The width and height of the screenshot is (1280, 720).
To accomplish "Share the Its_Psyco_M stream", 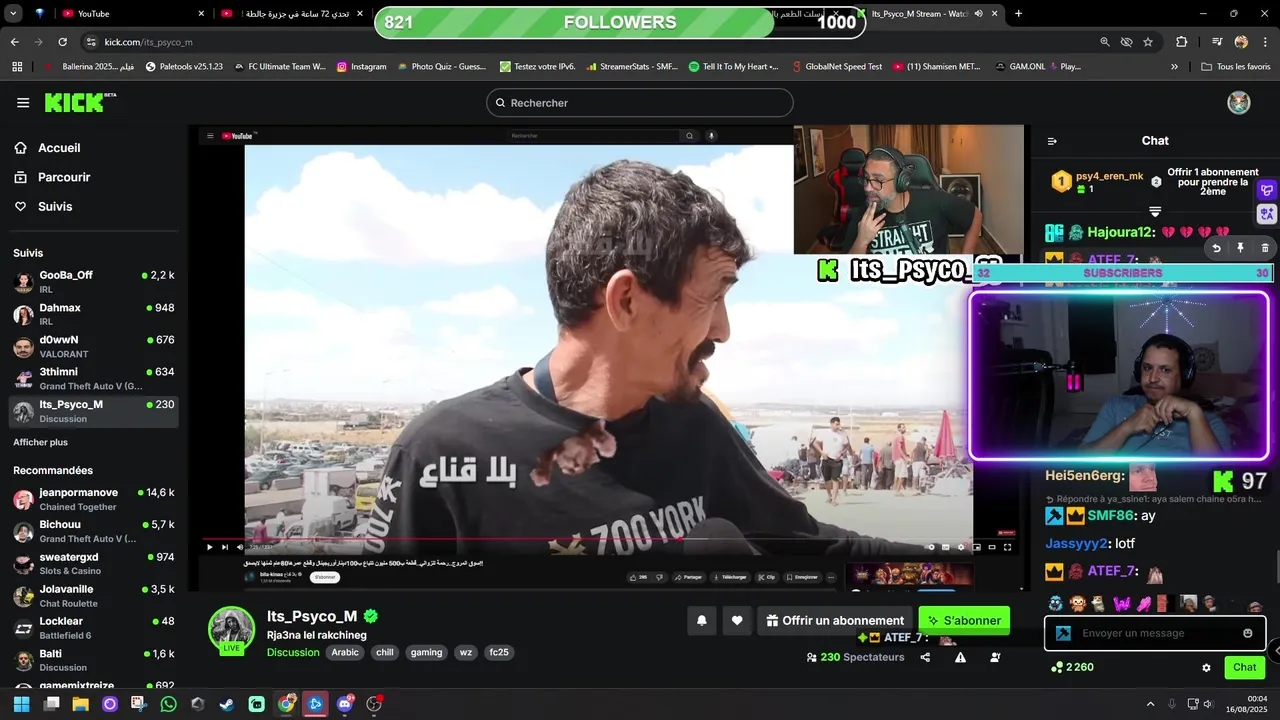I will [925, 657].
